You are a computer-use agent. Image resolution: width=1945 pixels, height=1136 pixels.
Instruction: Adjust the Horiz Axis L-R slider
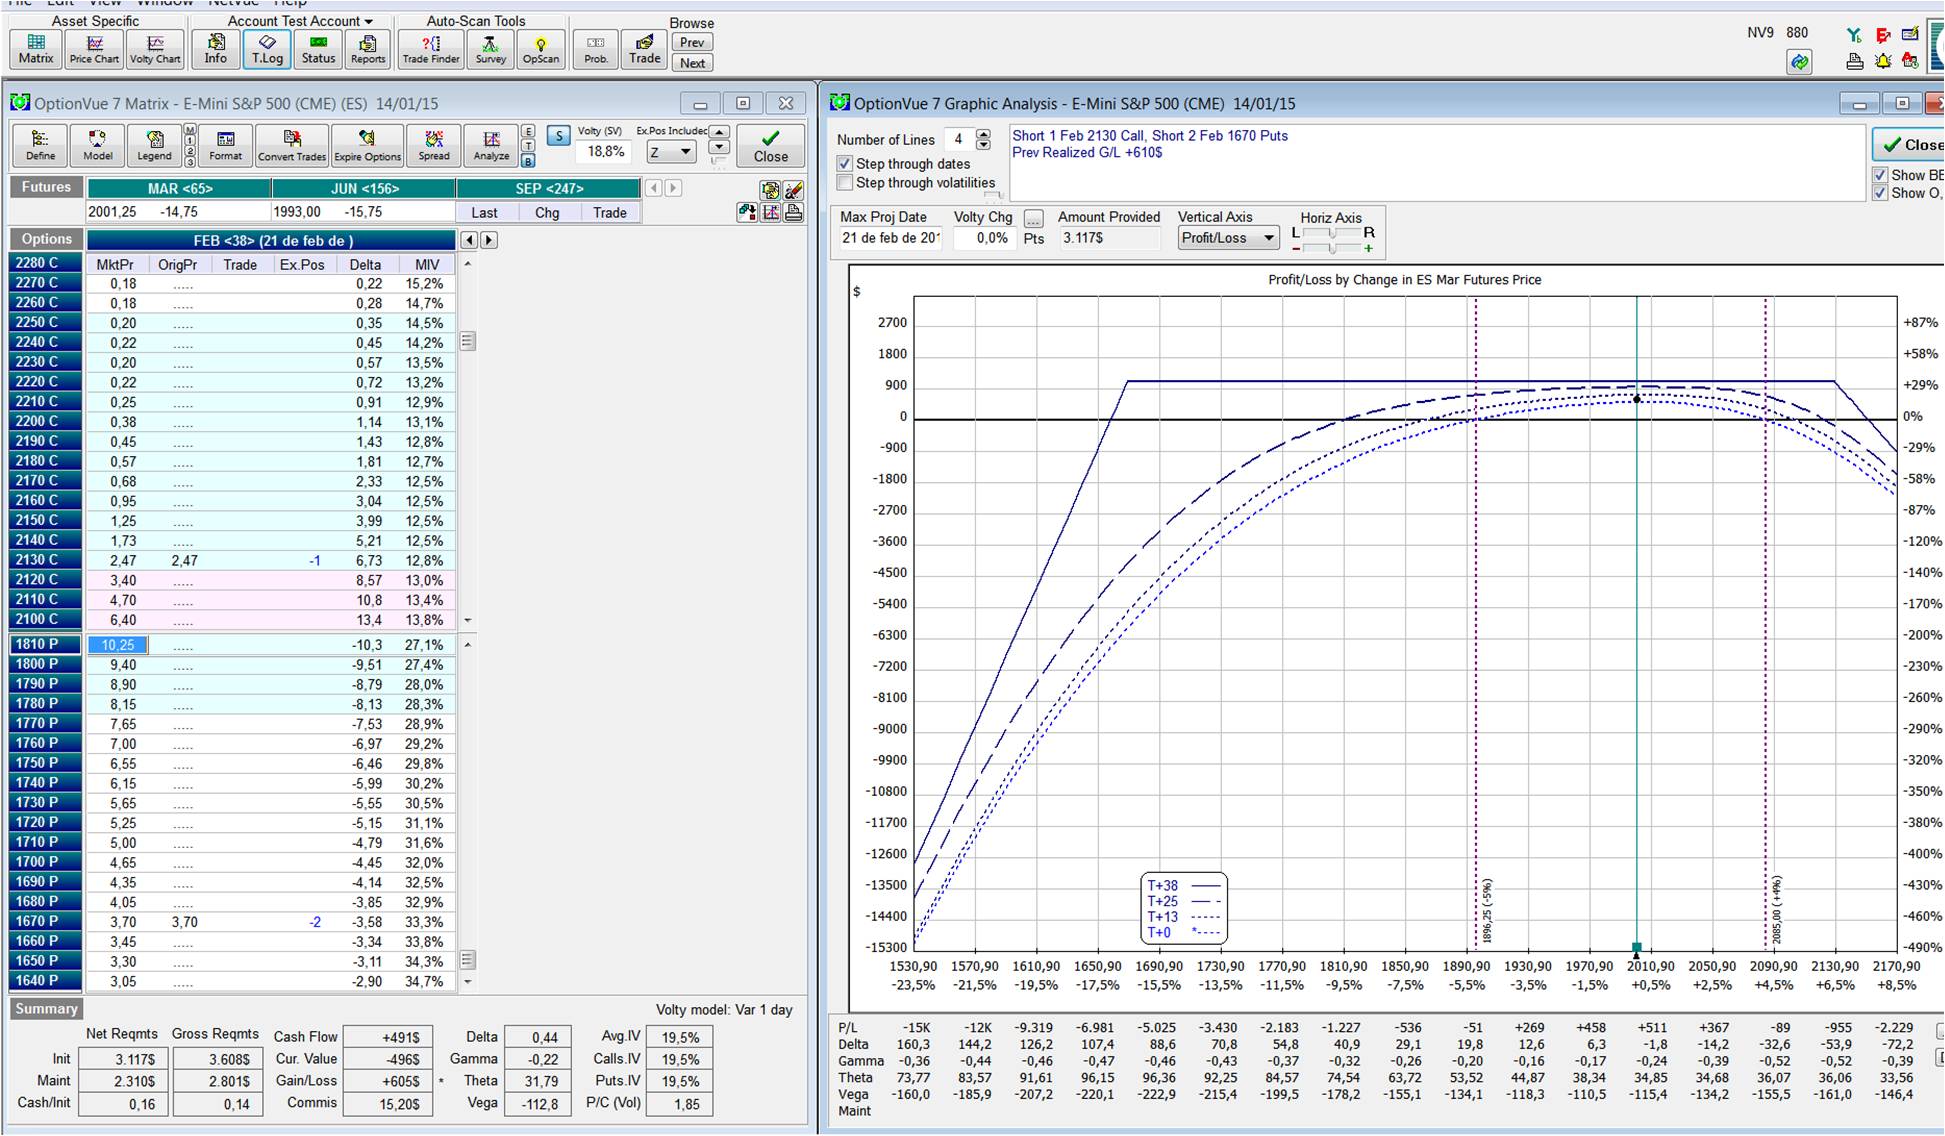pos(1331,233)
